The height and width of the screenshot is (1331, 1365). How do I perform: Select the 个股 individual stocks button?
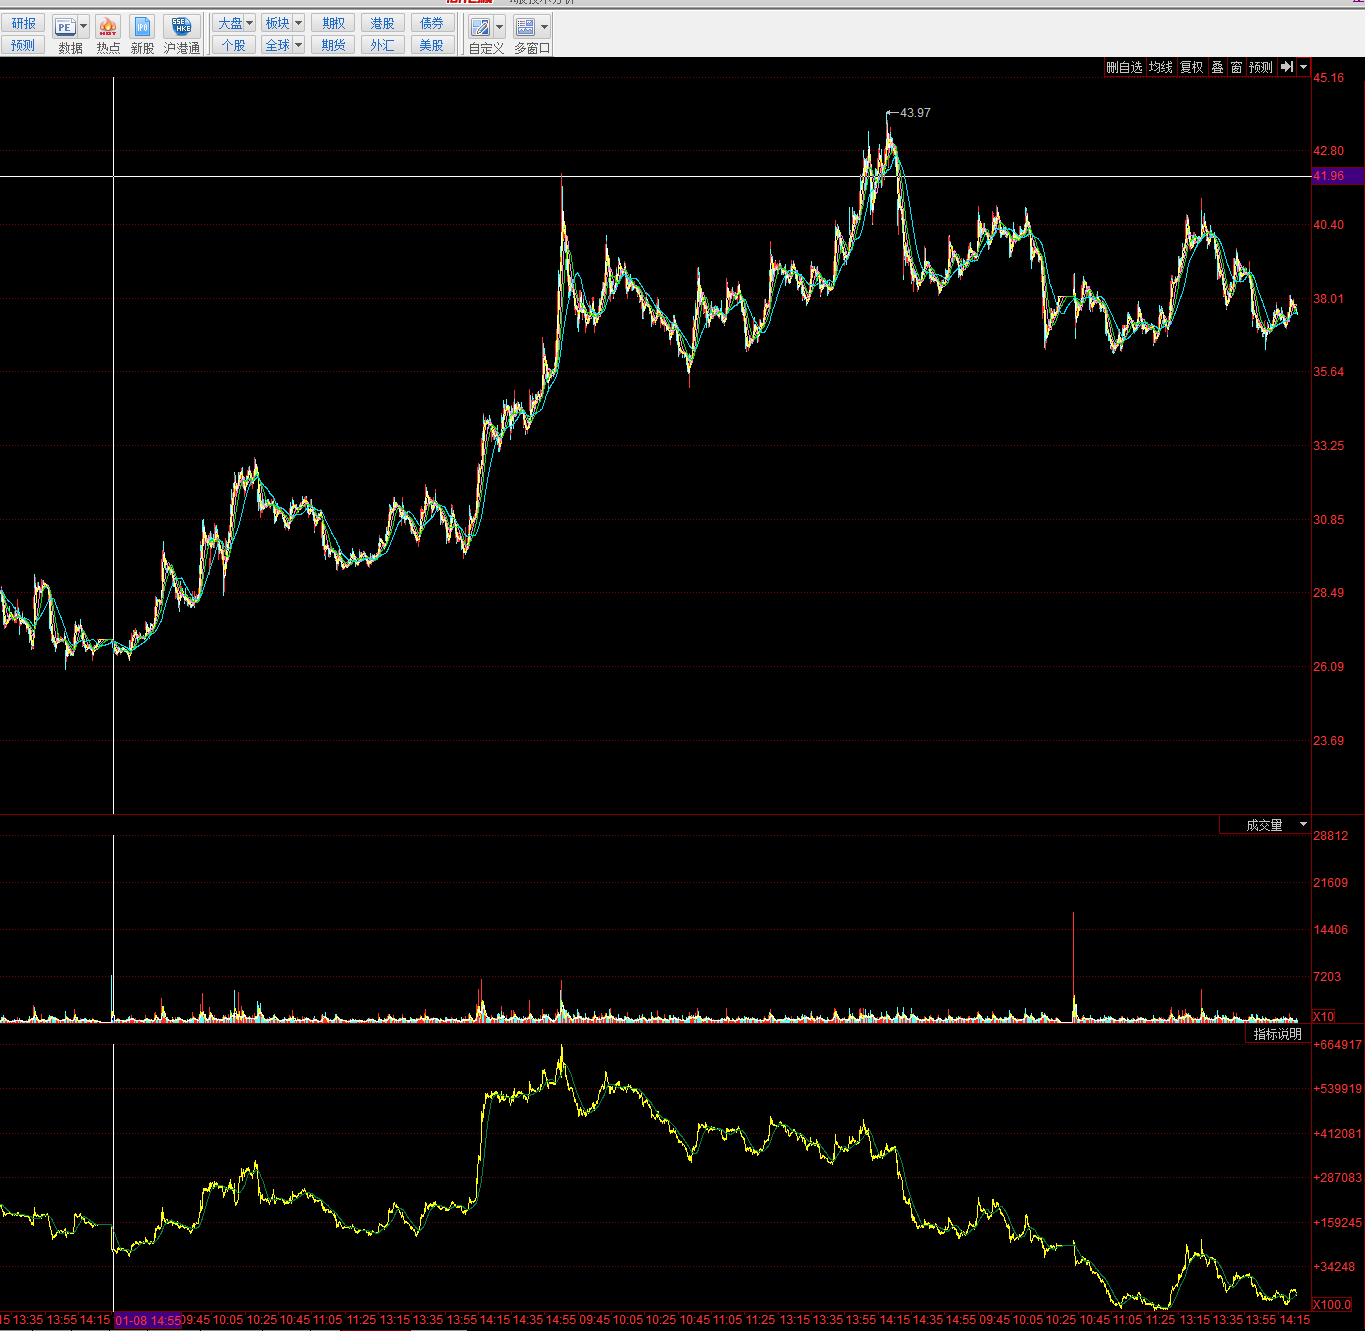pos(234,45)
